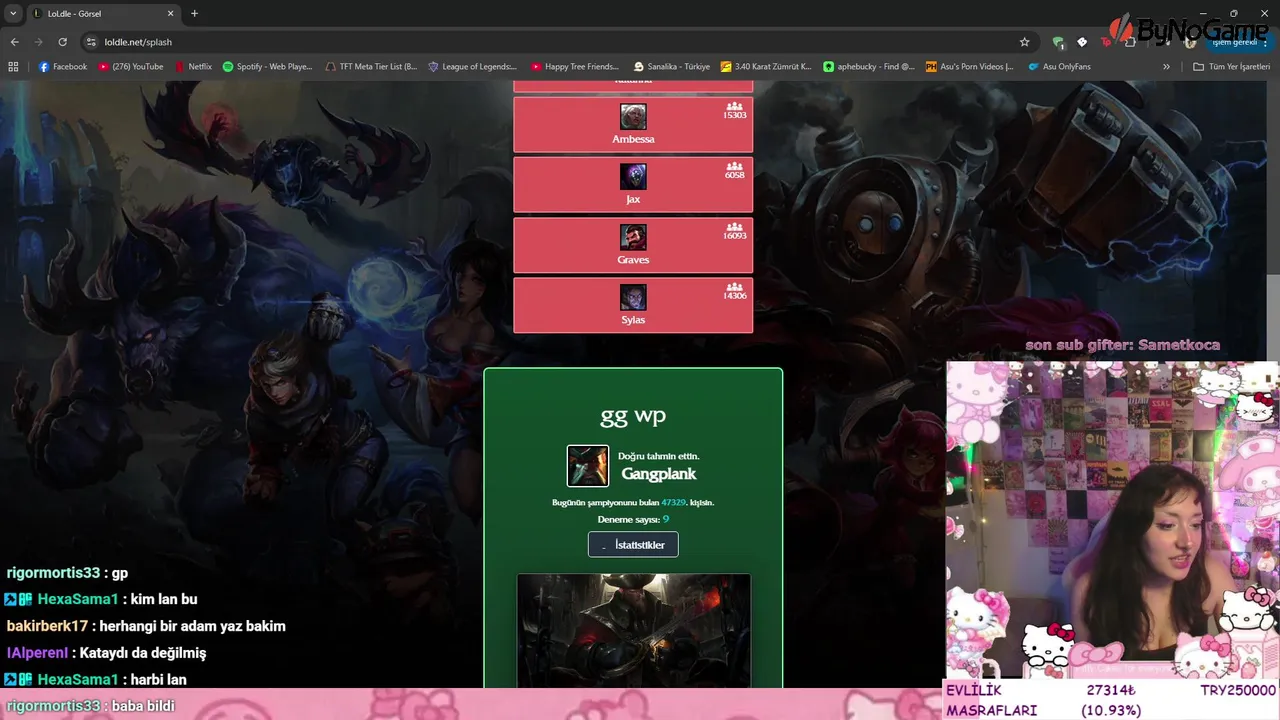Open the white diamond B extension
The height and width of the screenshot is (720, 1280).
1082,42
